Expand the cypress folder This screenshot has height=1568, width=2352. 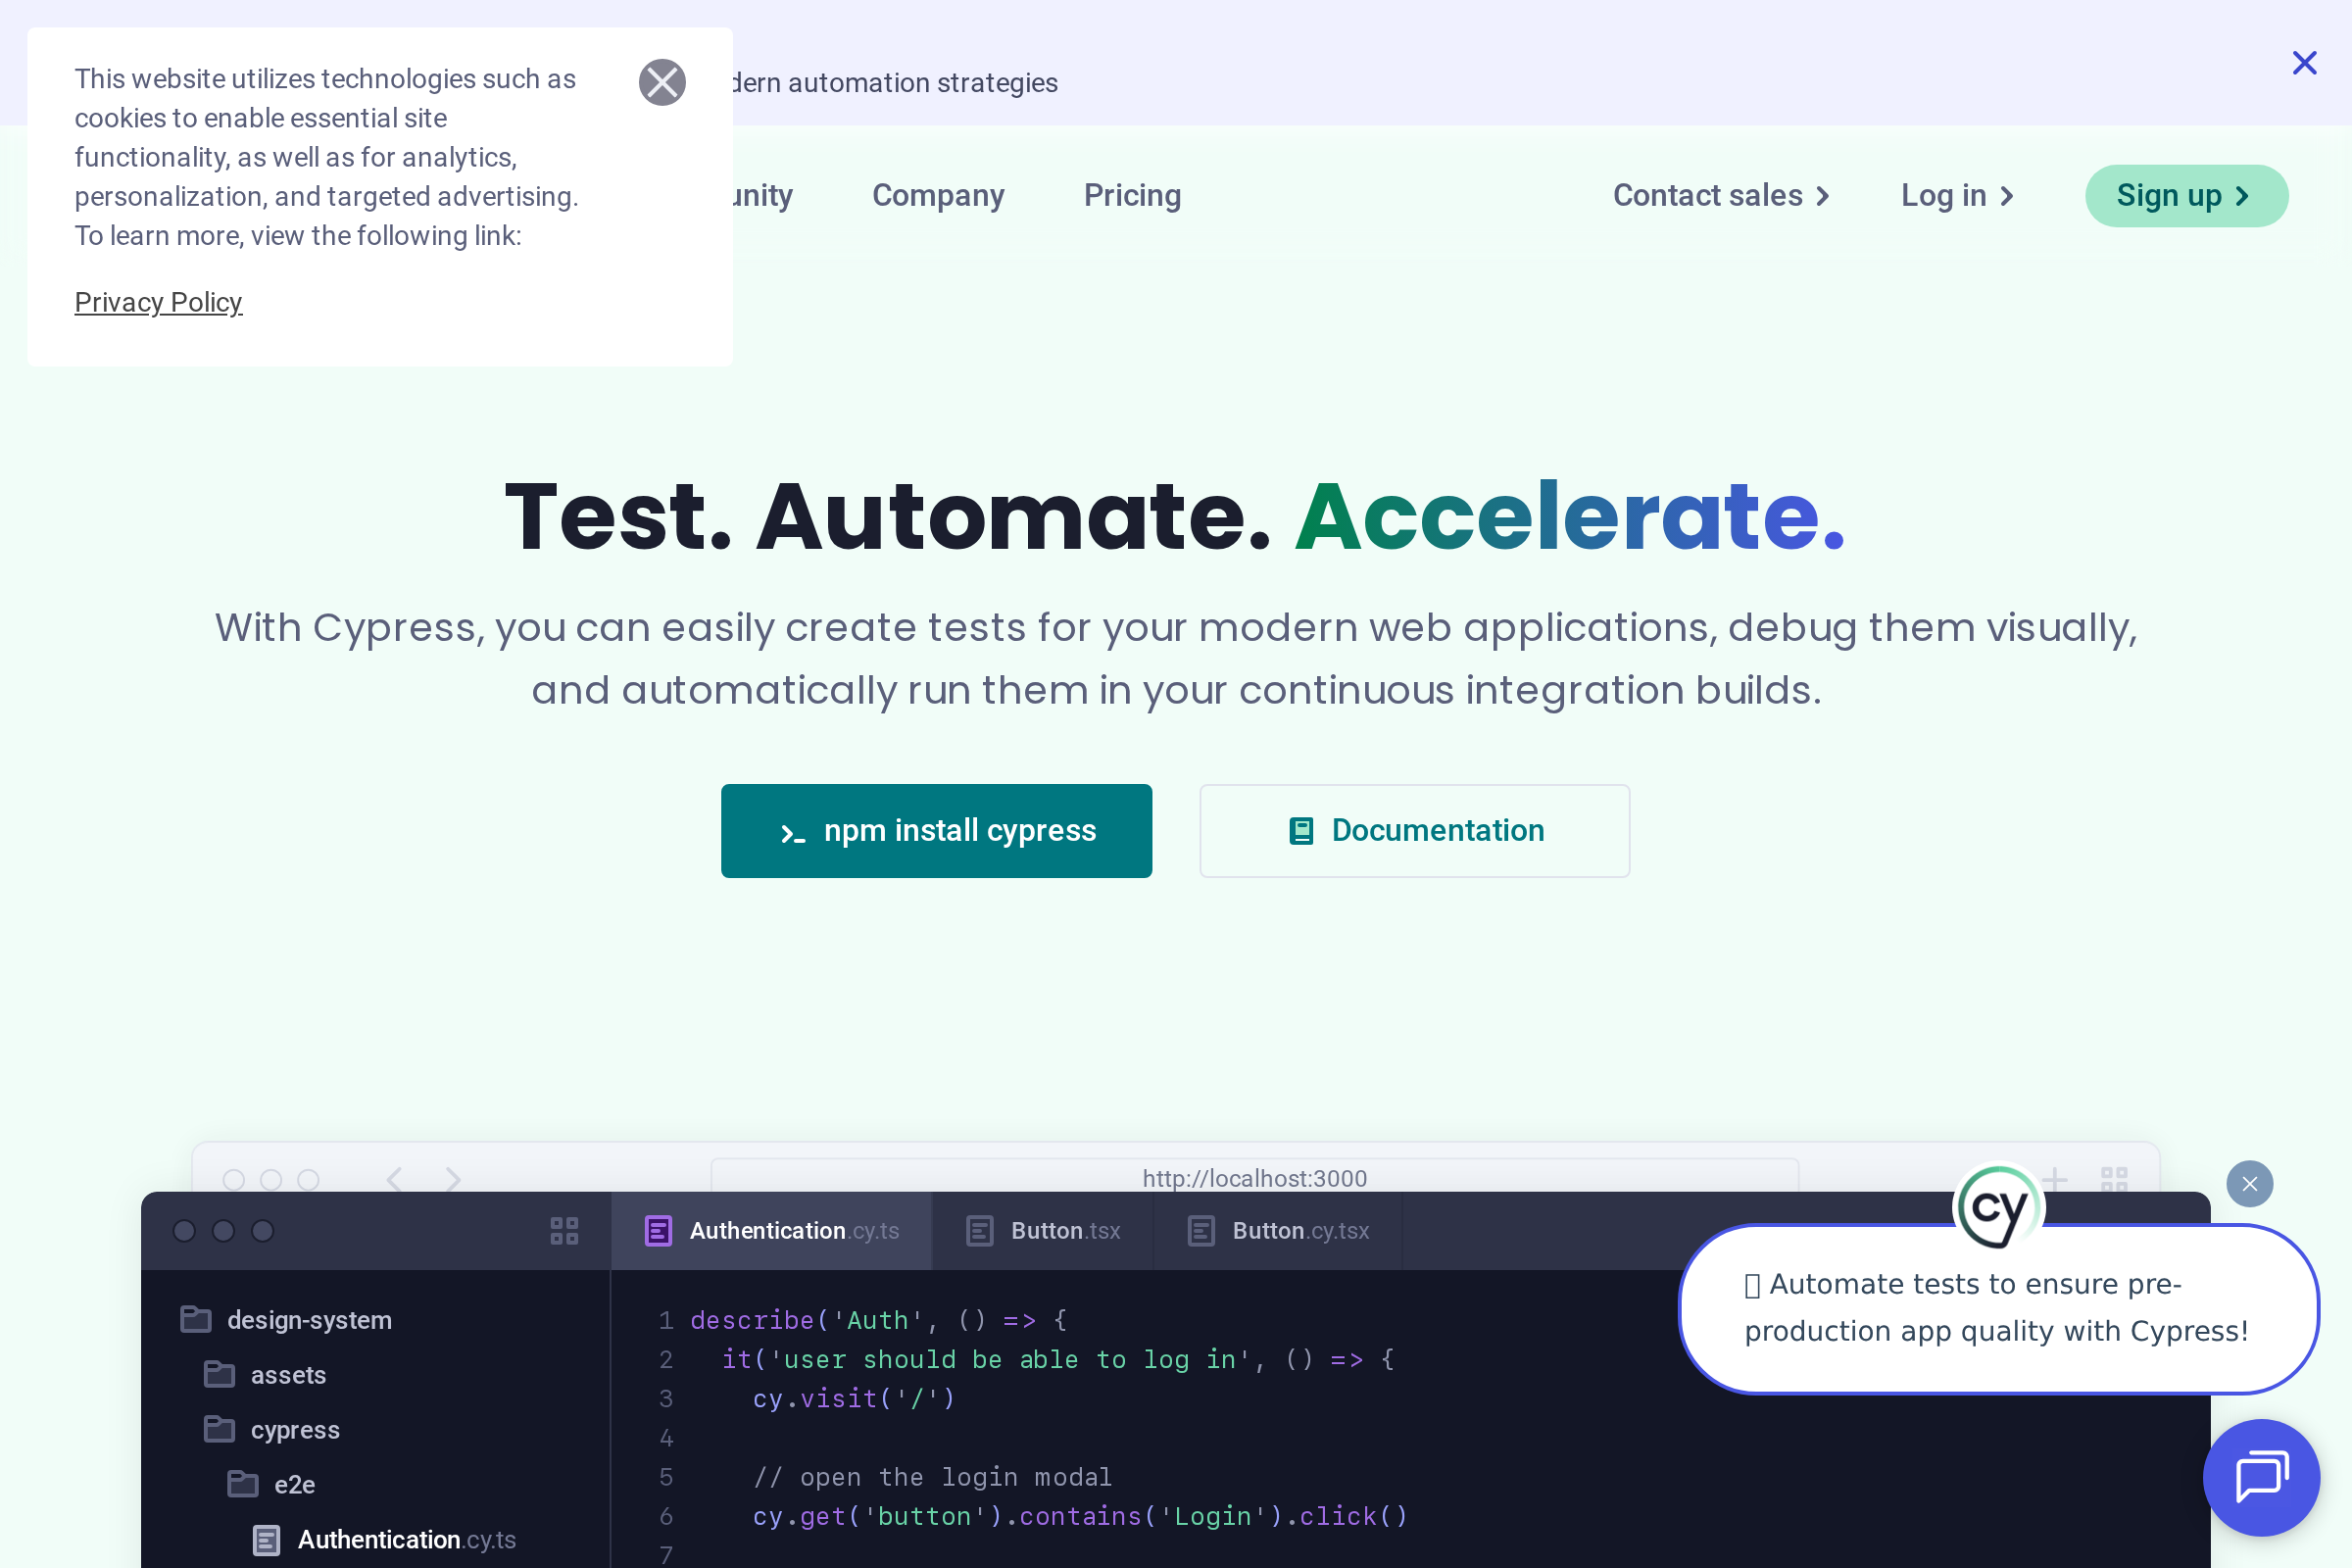coord(272,1430)
